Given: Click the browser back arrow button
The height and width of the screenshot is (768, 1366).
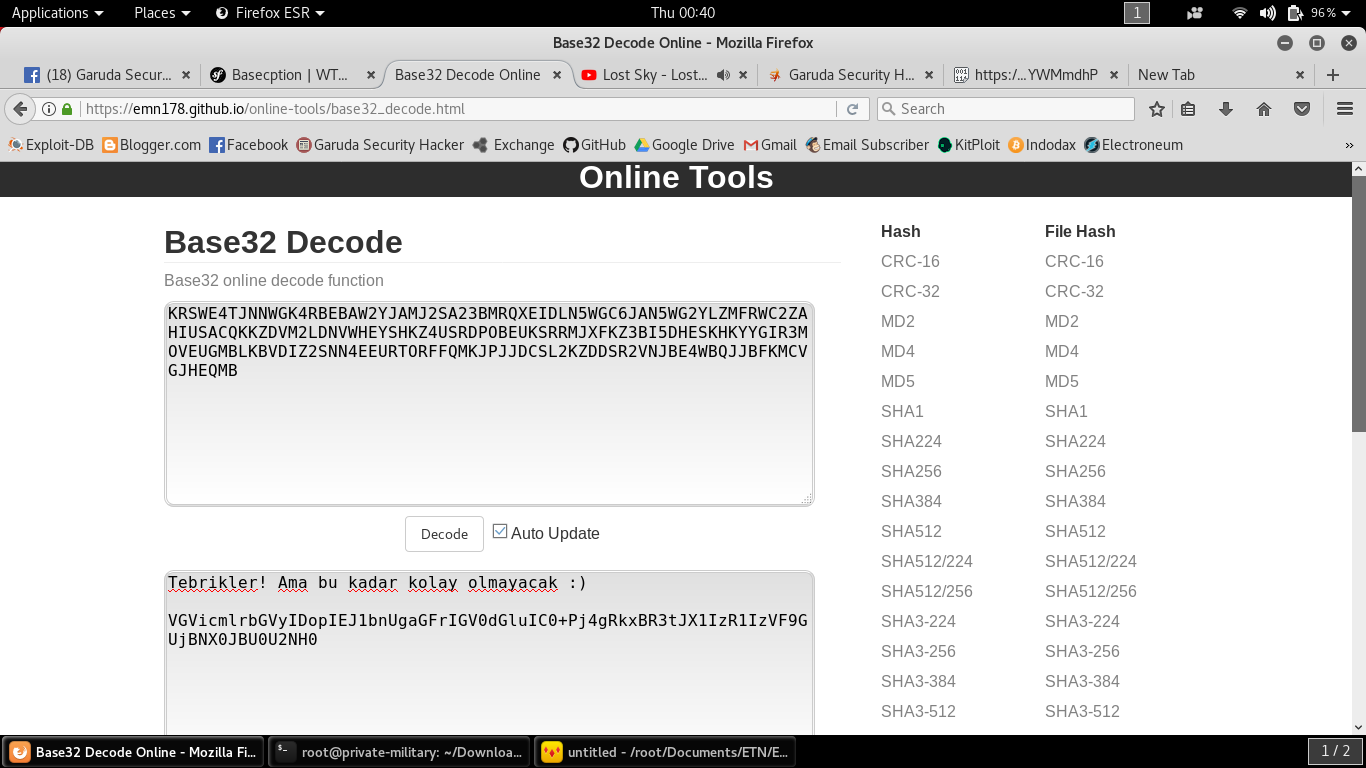Looking at the screenshot, I should pyautogui.click(x=20, y=109).
